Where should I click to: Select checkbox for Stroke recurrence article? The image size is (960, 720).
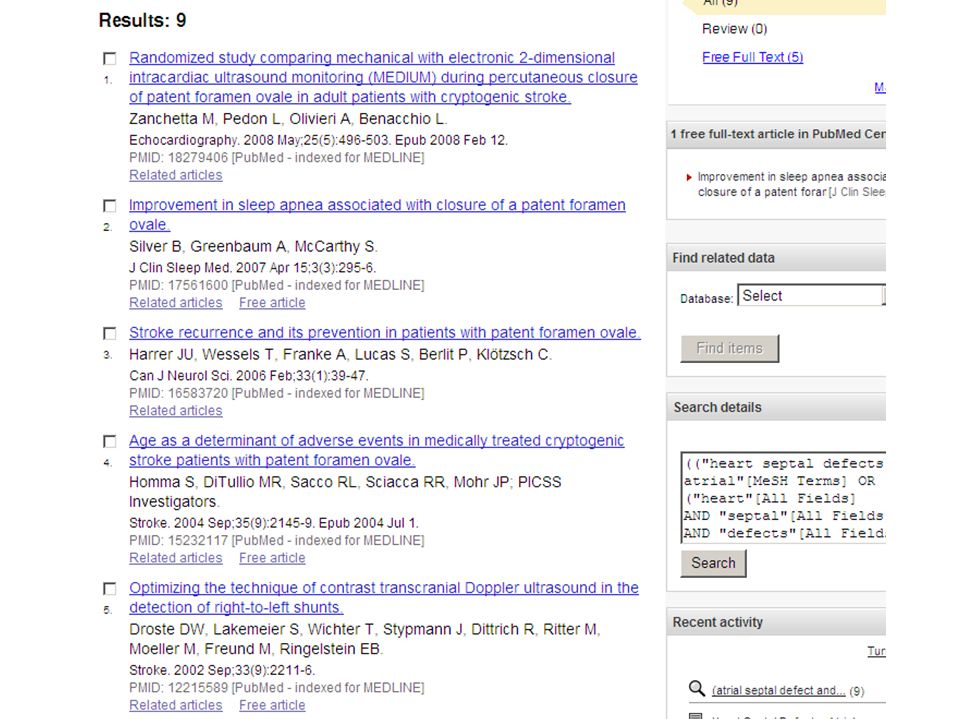coord(110,334)
